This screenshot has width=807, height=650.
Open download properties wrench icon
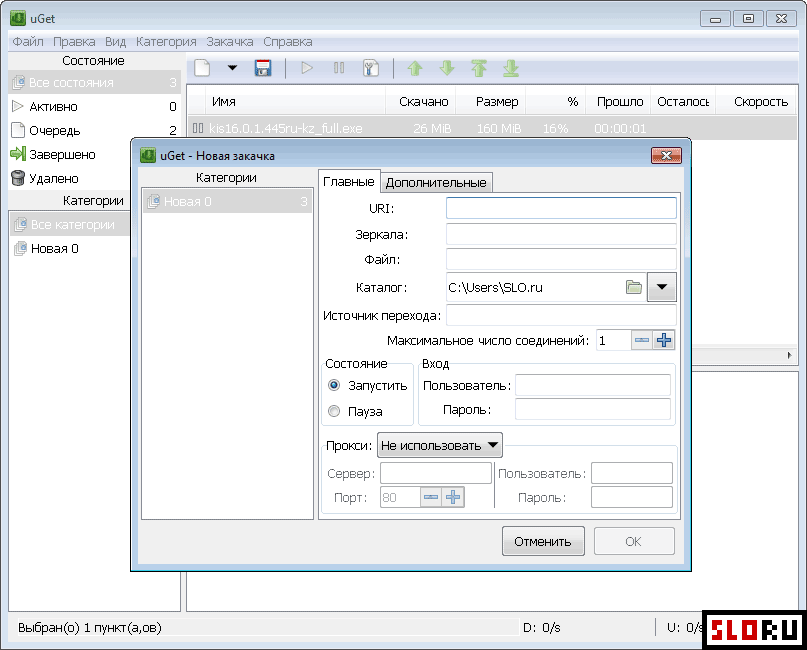click(370, 68)
